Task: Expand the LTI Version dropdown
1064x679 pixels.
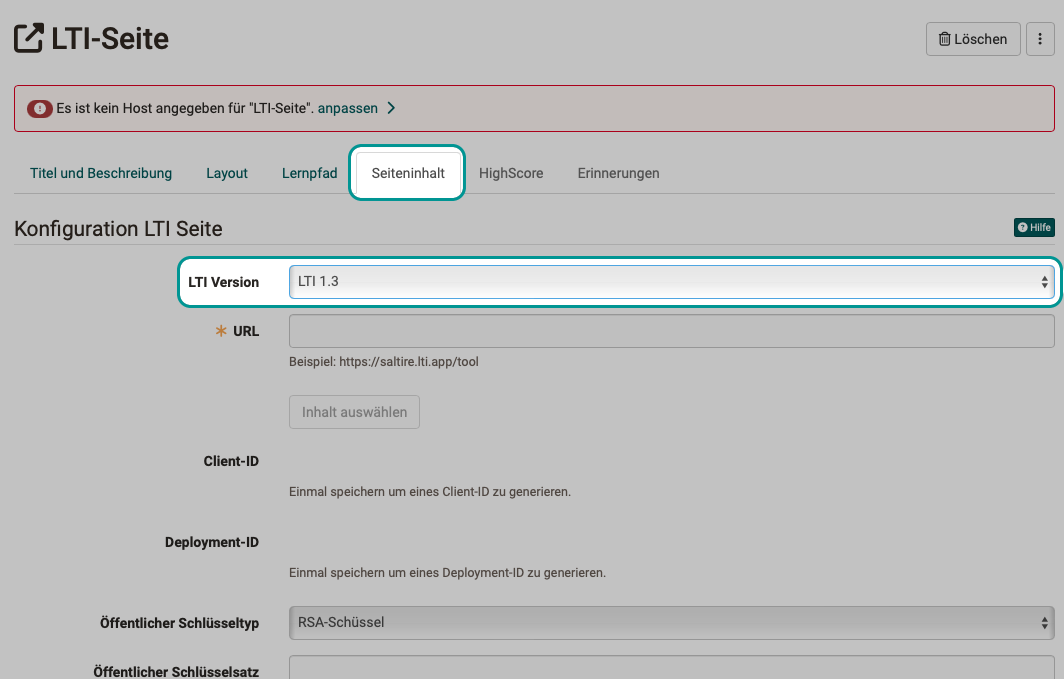Action: point(671,282)
